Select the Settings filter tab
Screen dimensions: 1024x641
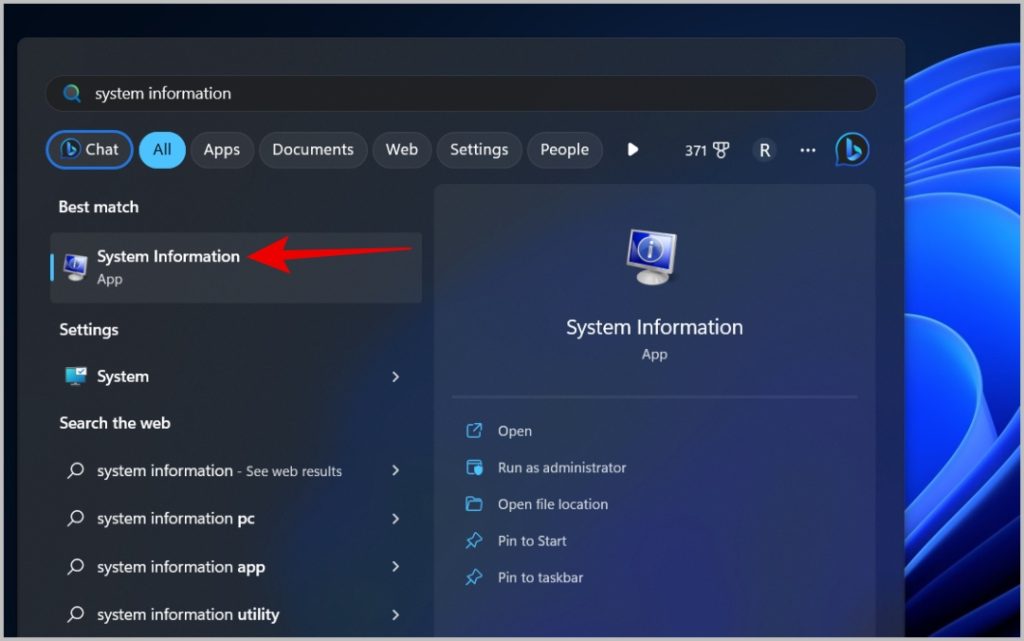[479, 150]
